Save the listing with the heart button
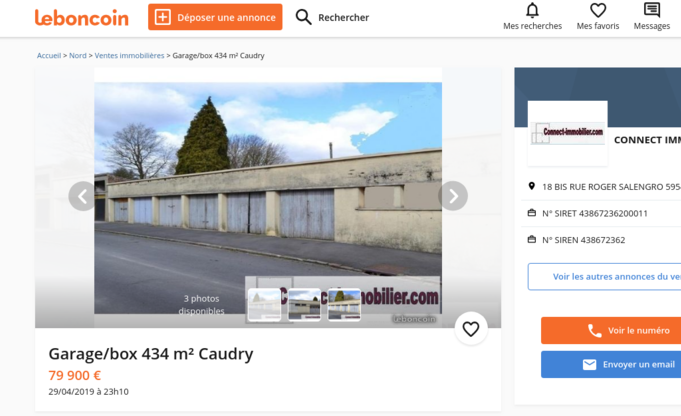 pos(471,329)
